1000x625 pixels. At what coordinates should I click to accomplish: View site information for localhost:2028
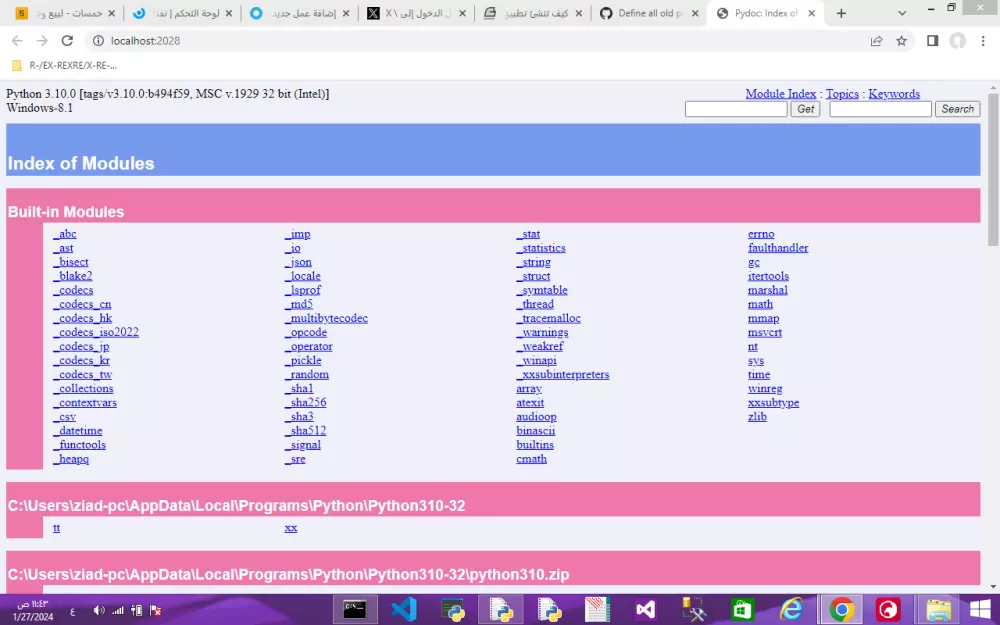[x=98, y=41]
